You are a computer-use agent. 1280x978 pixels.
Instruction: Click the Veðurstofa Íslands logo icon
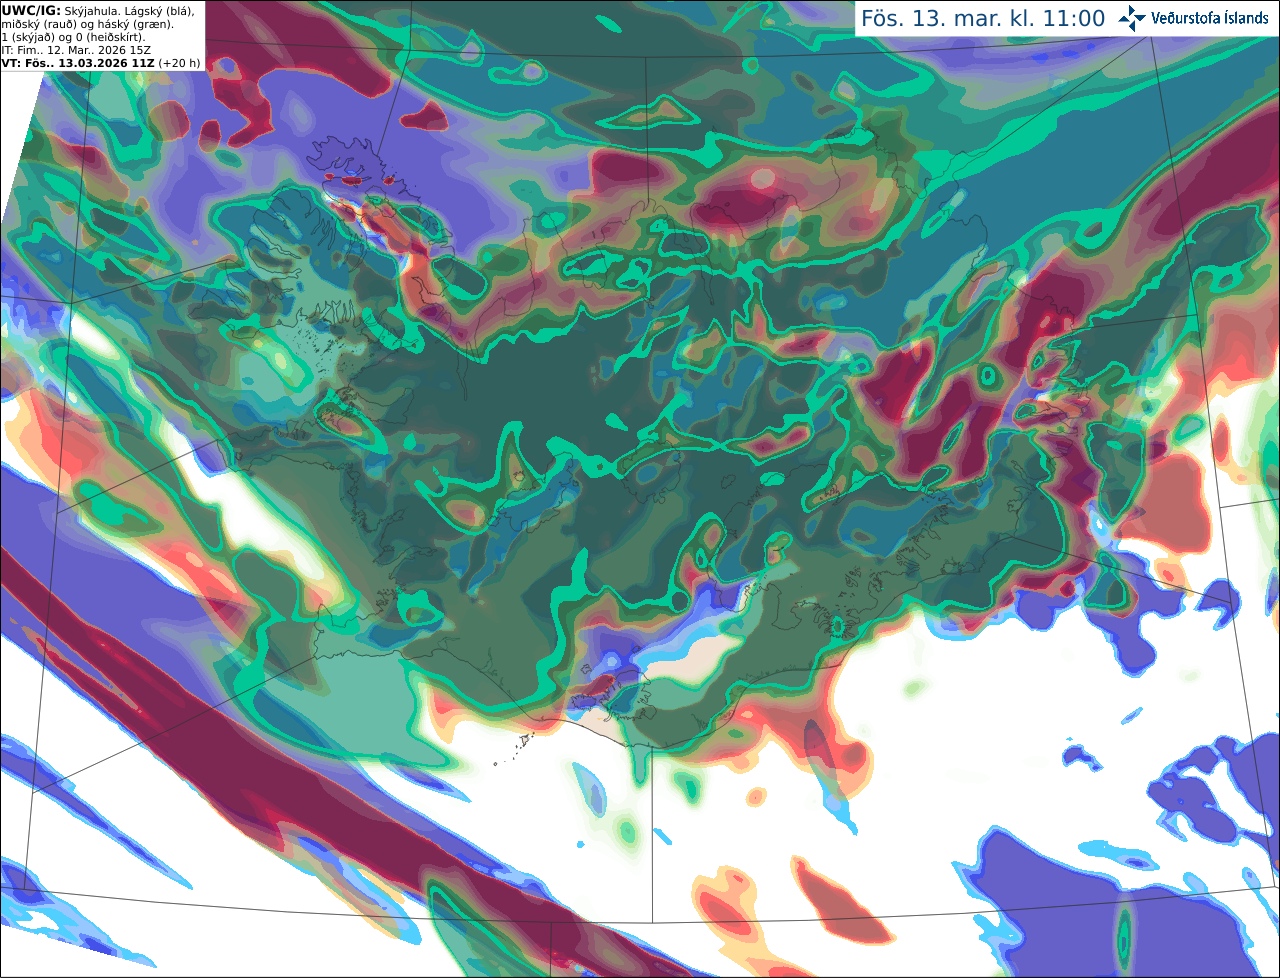(1132, 18)
